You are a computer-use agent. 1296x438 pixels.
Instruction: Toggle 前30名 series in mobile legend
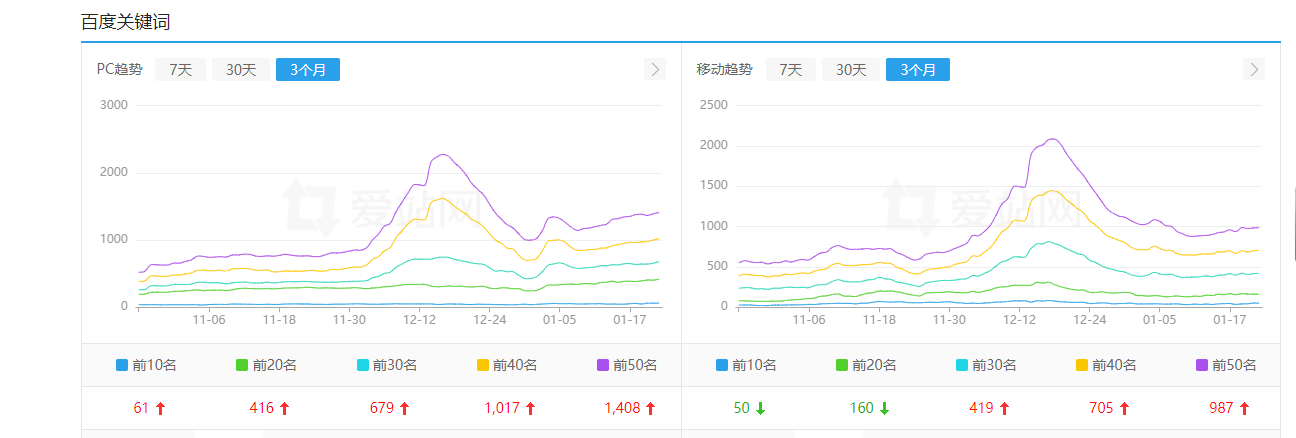coord(986,365)
